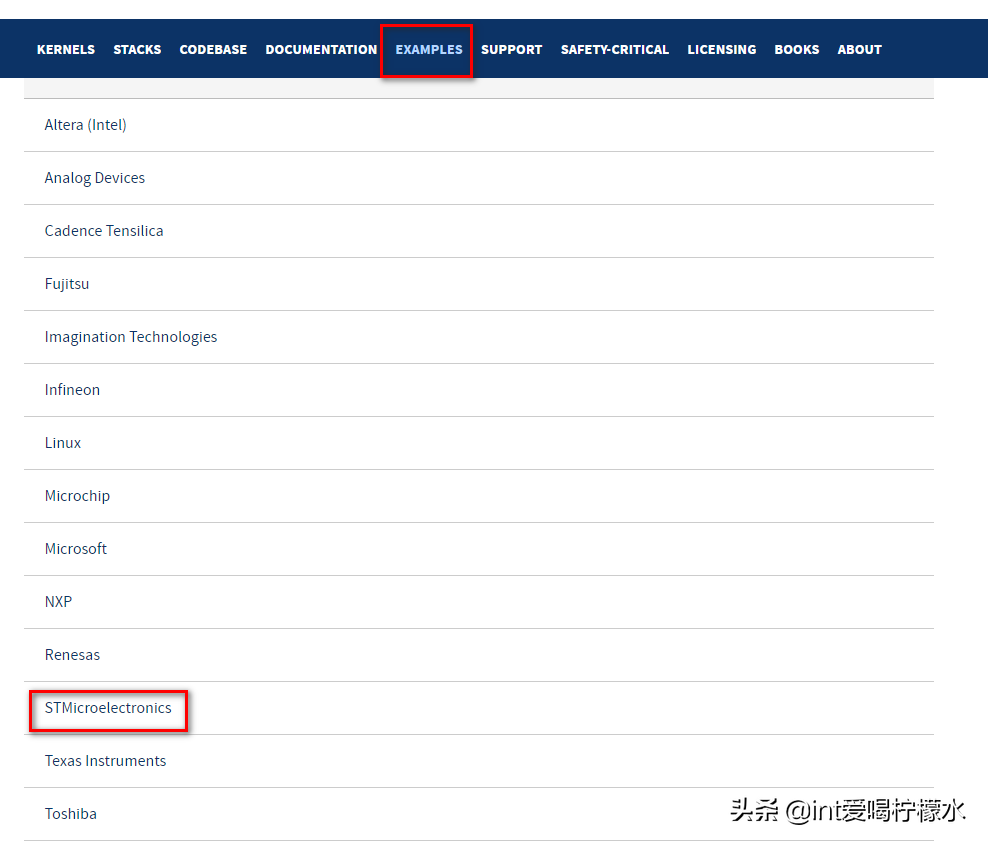Open Texas Instruments examples

pos(479,761)
